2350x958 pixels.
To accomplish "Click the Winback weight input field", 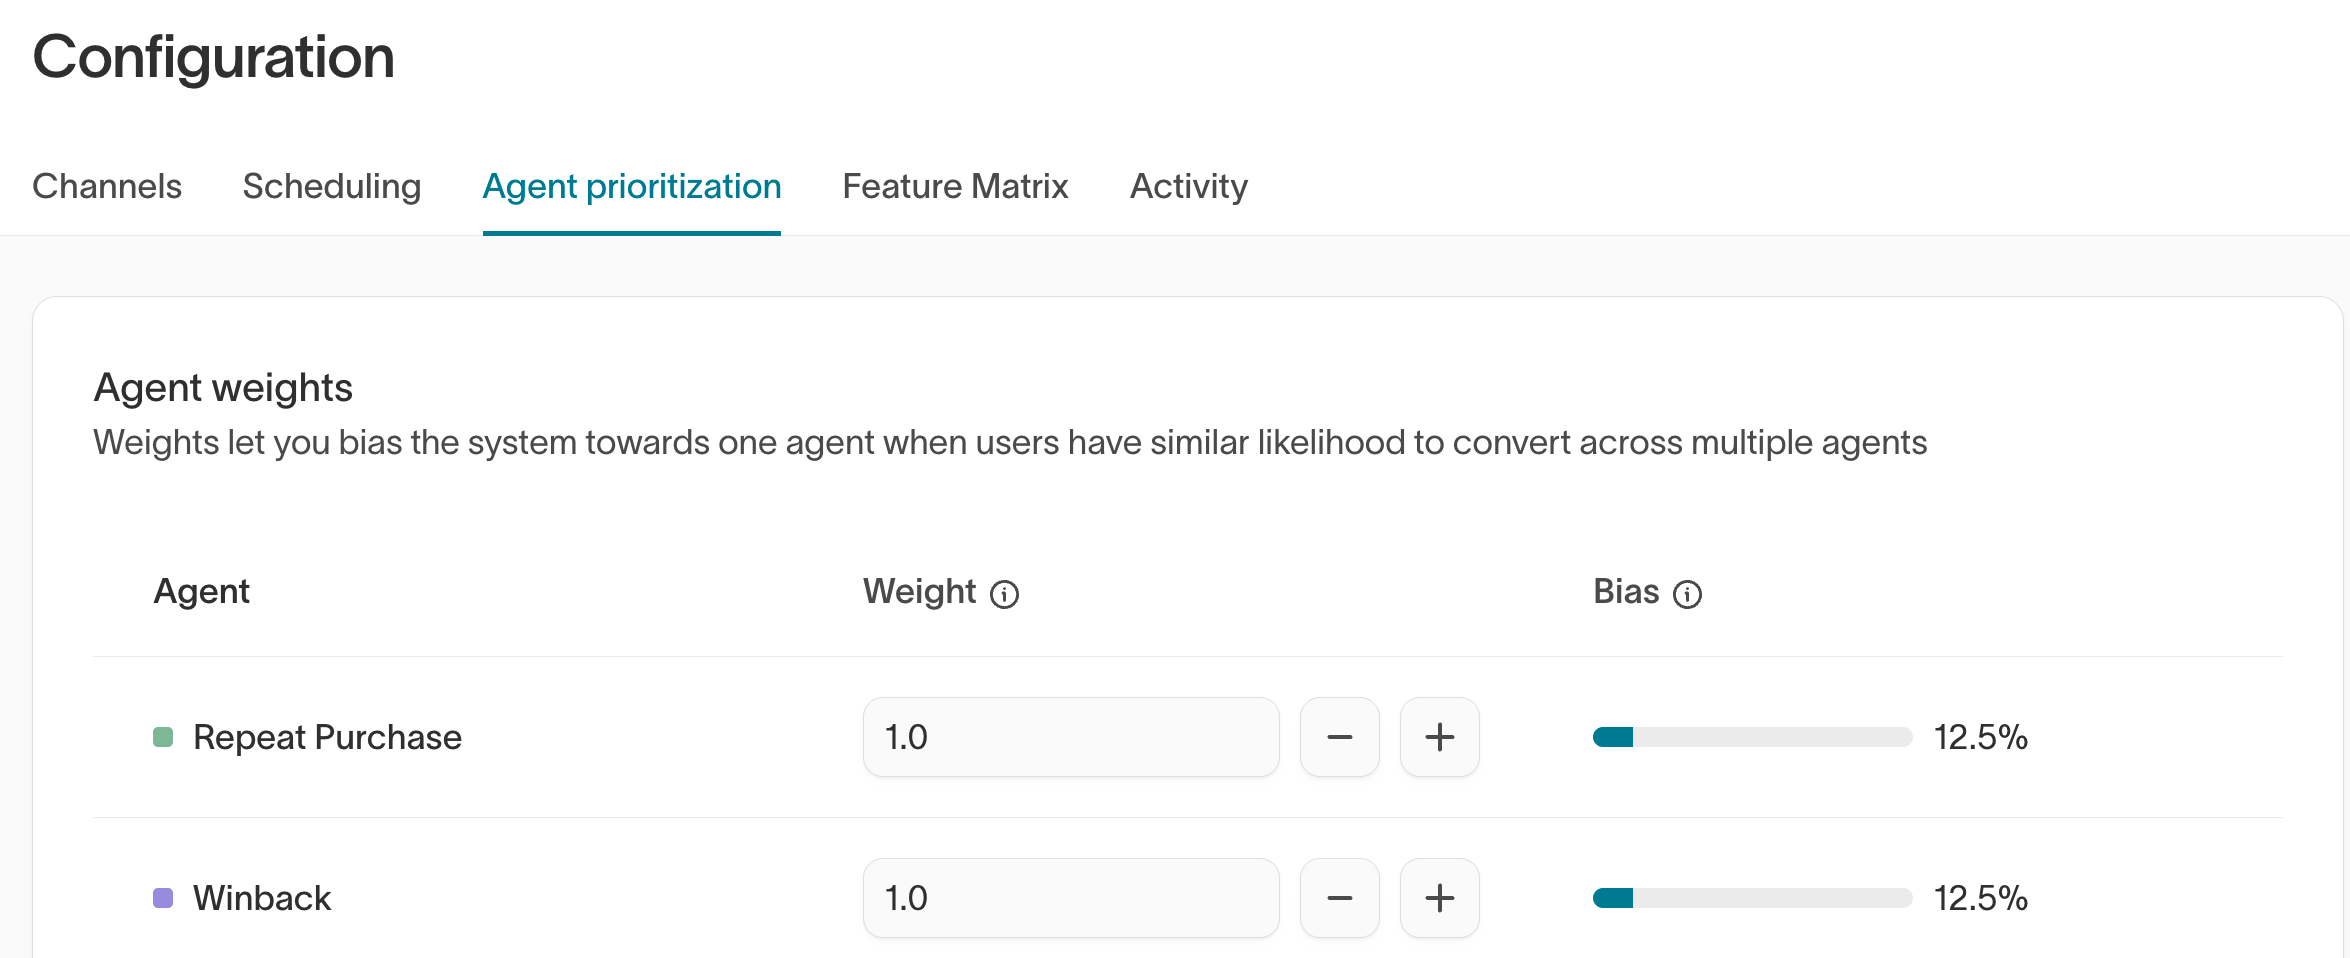I will (x=1071, y=898).
